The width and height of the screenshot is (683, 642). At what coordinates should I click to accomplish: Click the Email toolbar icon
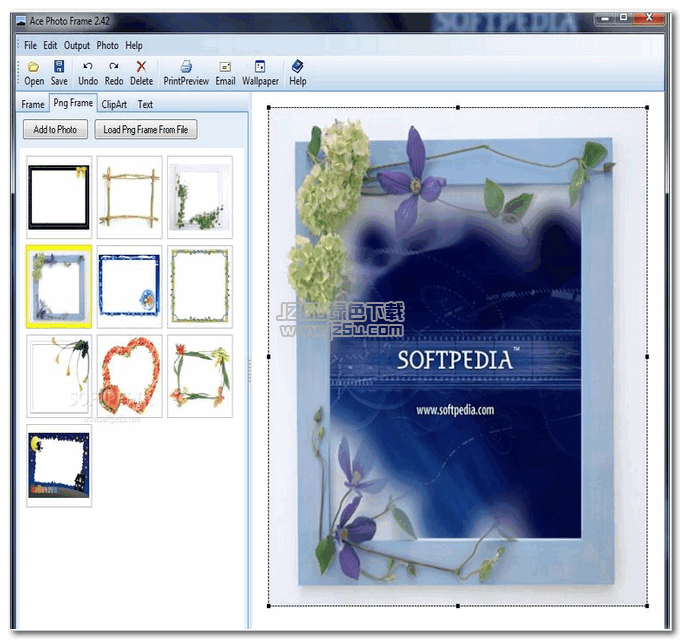pyautogui.click(x=225, y=67)
